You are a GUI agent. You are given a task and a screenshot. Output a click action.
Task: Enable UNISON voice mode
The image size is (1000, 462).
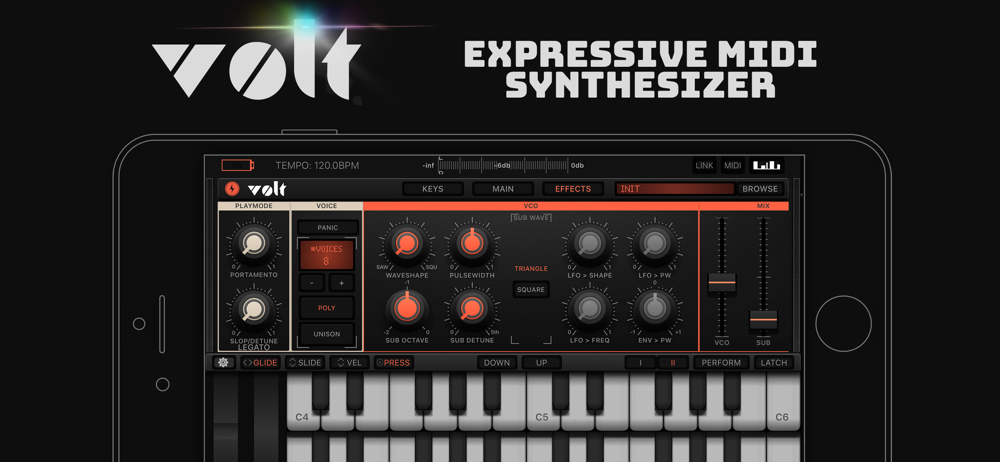(x=327, y=334)
